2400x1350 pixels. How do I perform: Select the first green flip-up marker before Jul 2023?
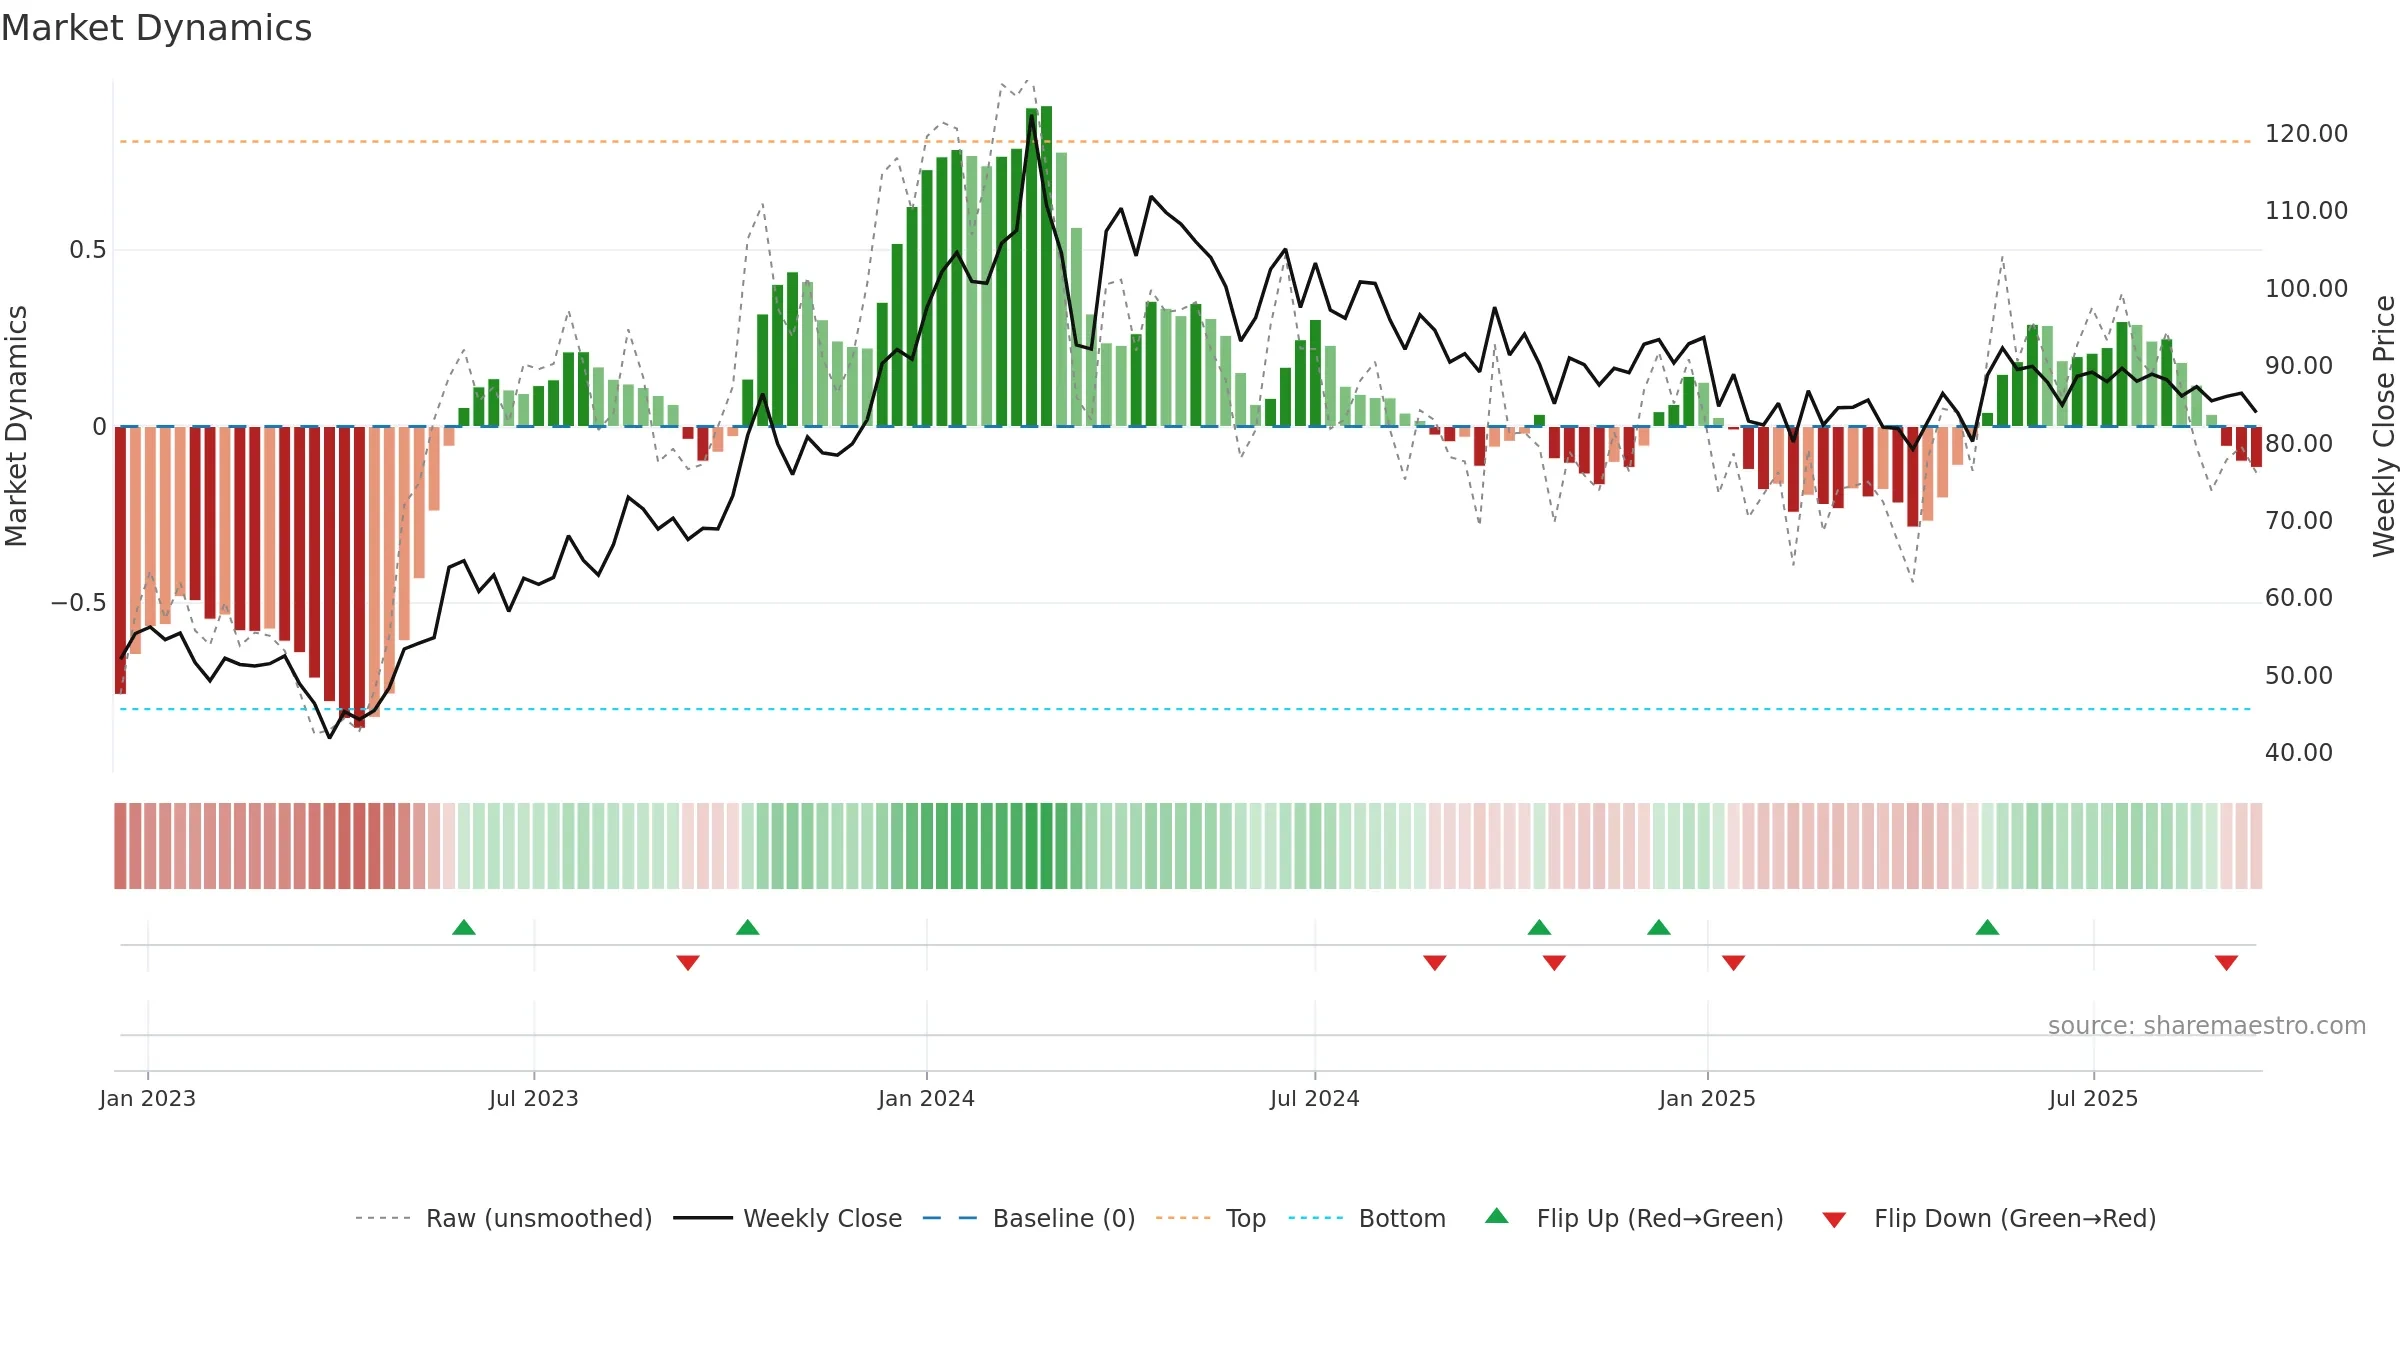point(464,927)
